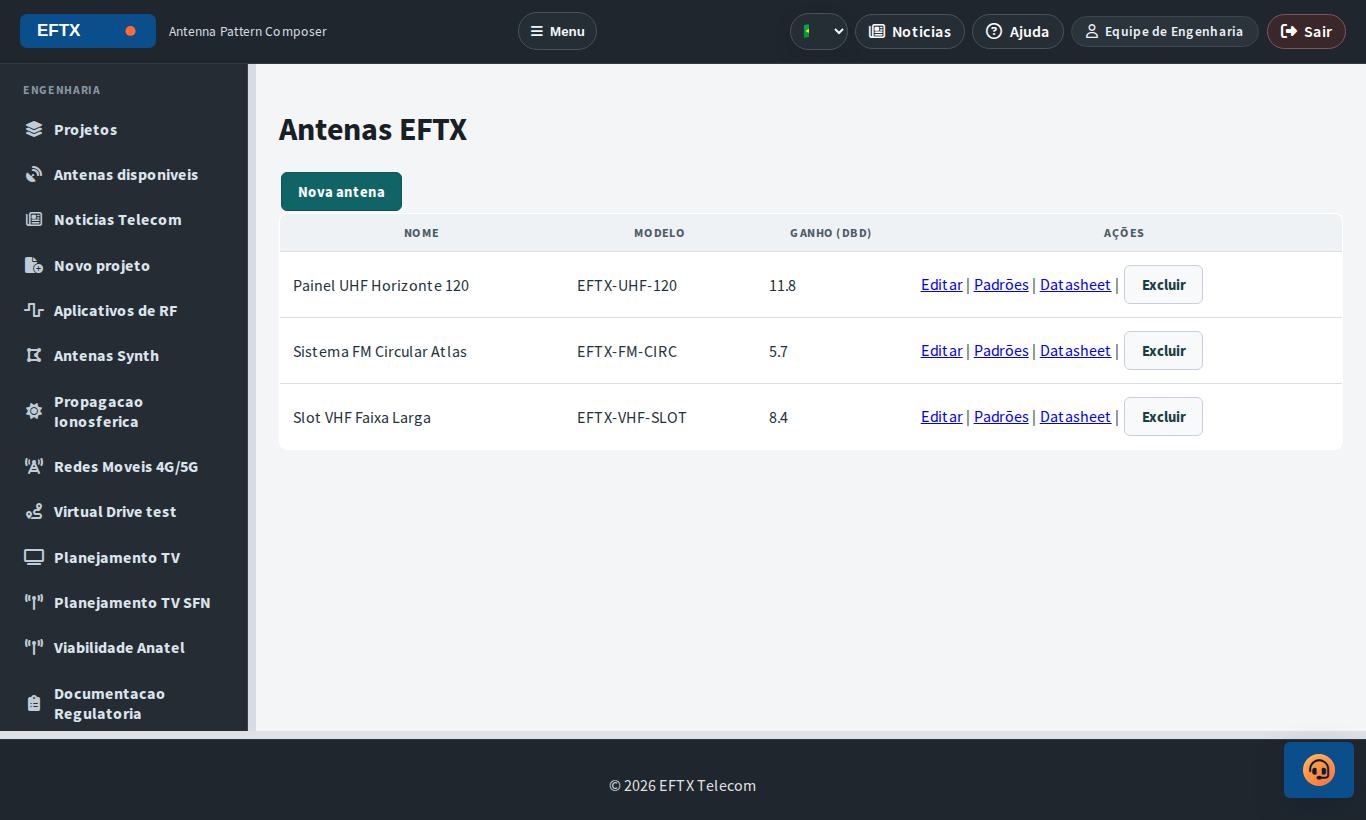Click the Projetos layers icon
Image resolution: width=1366 pixels, height=820 pixels.
(34, 129)
